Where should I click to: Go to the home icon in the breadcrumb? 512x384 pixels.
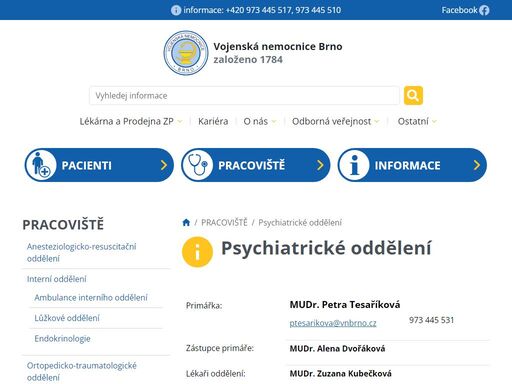186,222
